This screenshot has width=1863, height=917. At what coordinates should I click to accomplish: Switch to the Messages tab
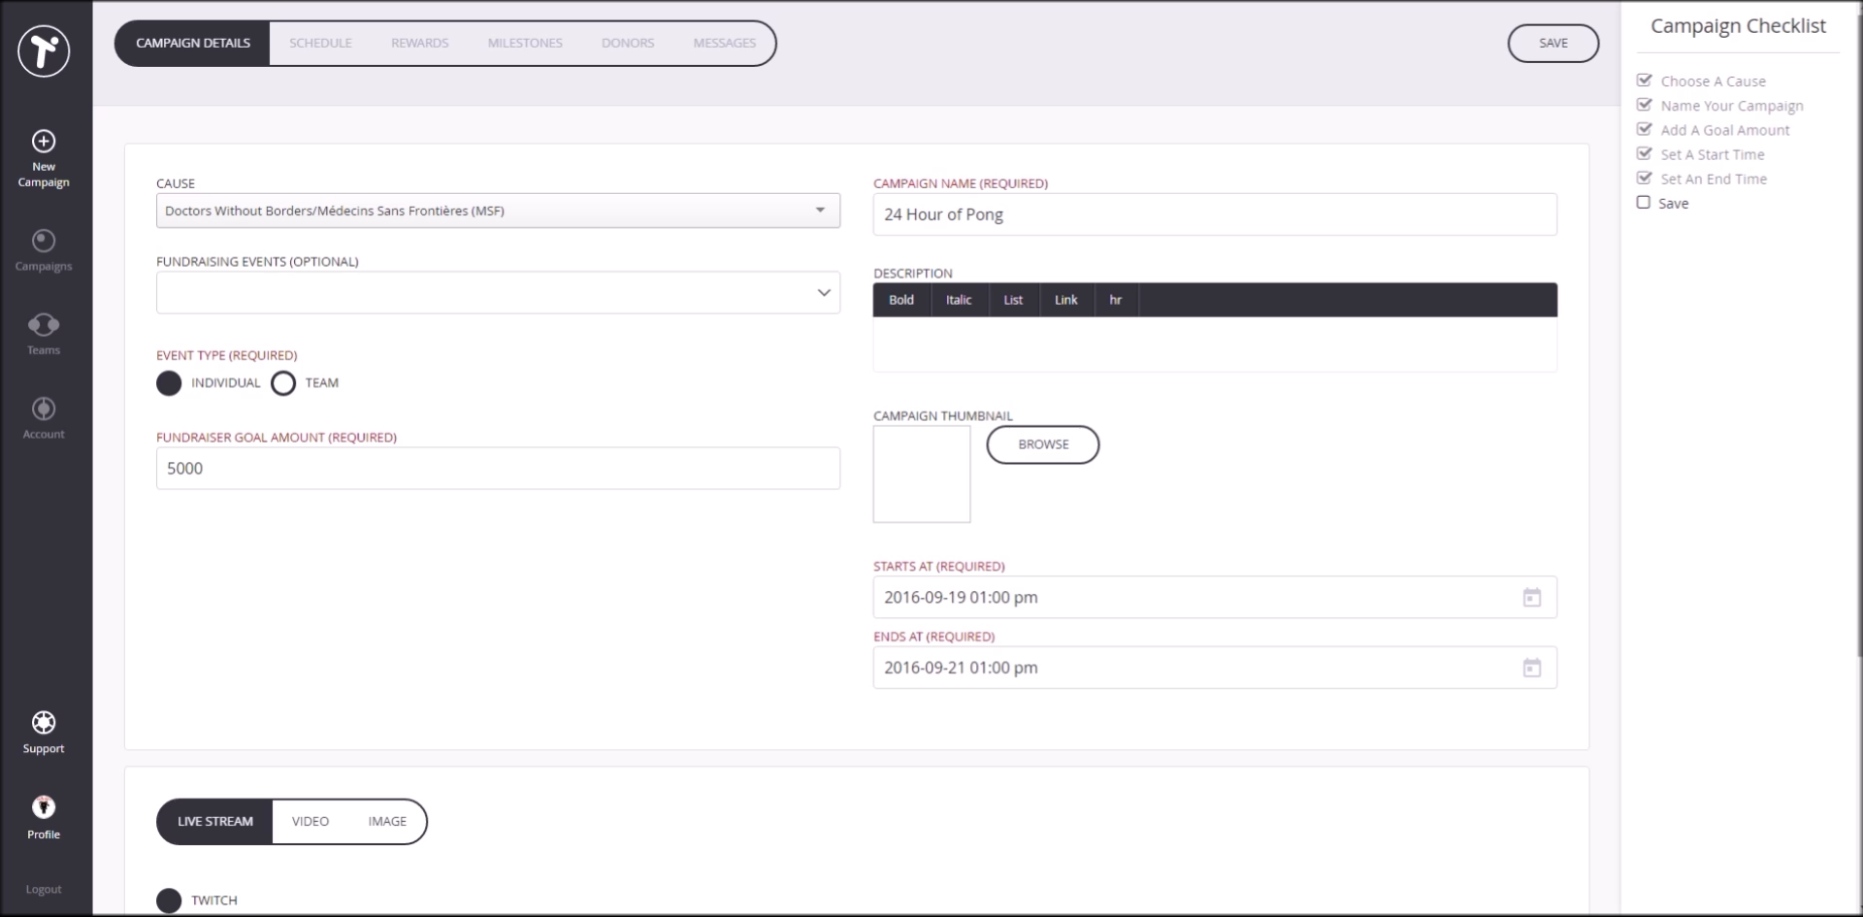[x=724, y=43]
